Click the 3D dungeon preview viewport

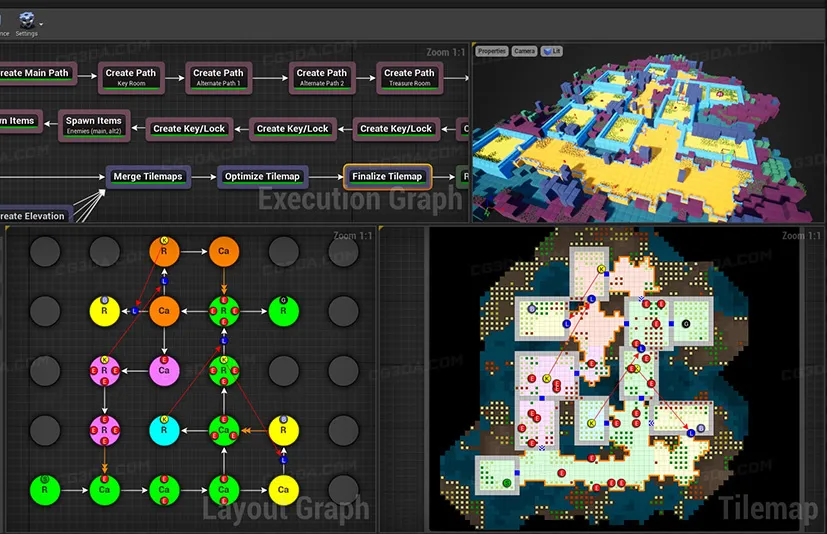[649, 132]
